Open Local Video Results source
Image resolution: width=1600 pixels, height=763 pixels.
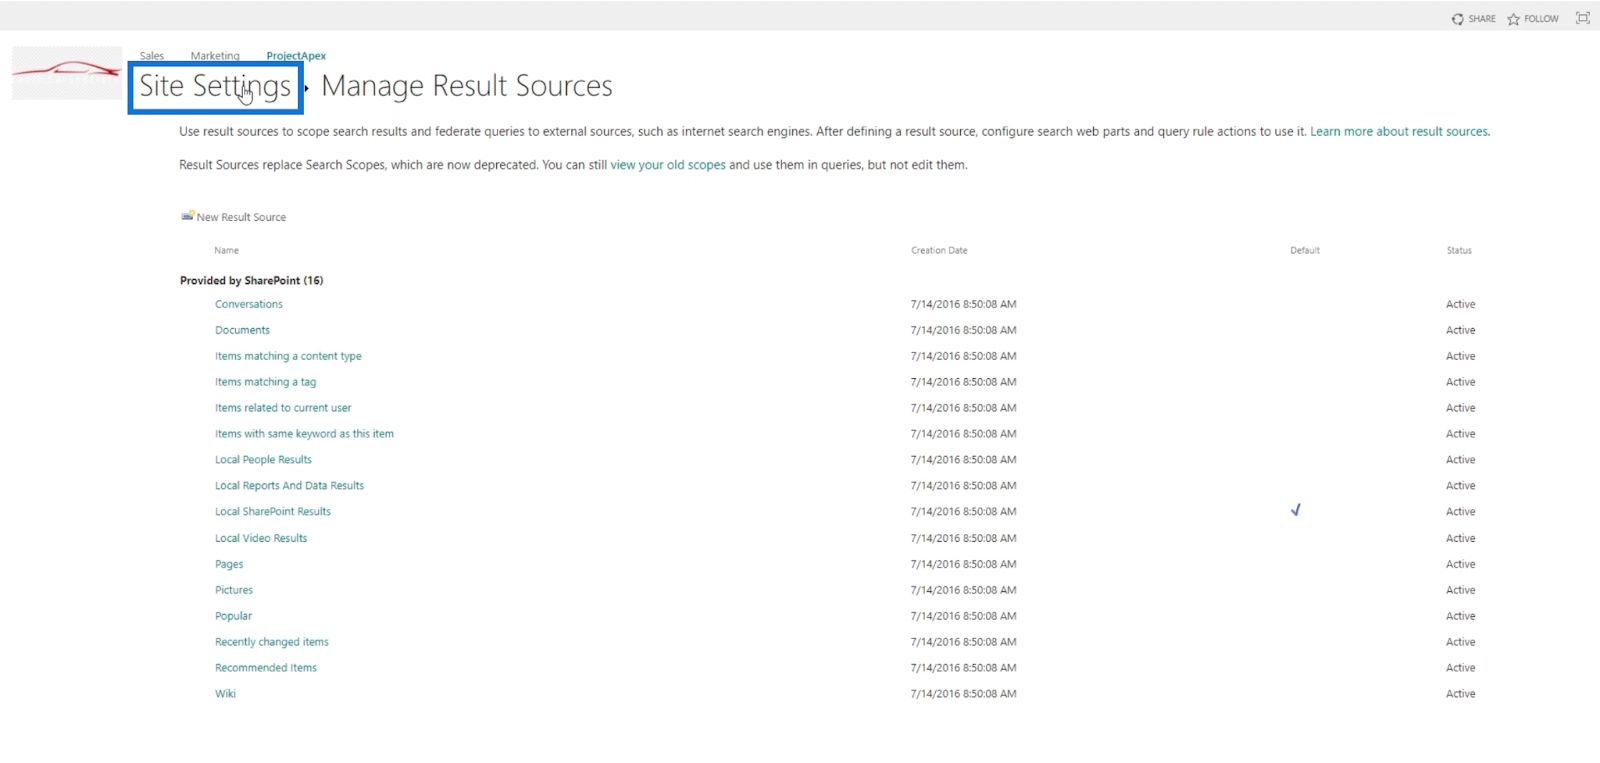261,538
